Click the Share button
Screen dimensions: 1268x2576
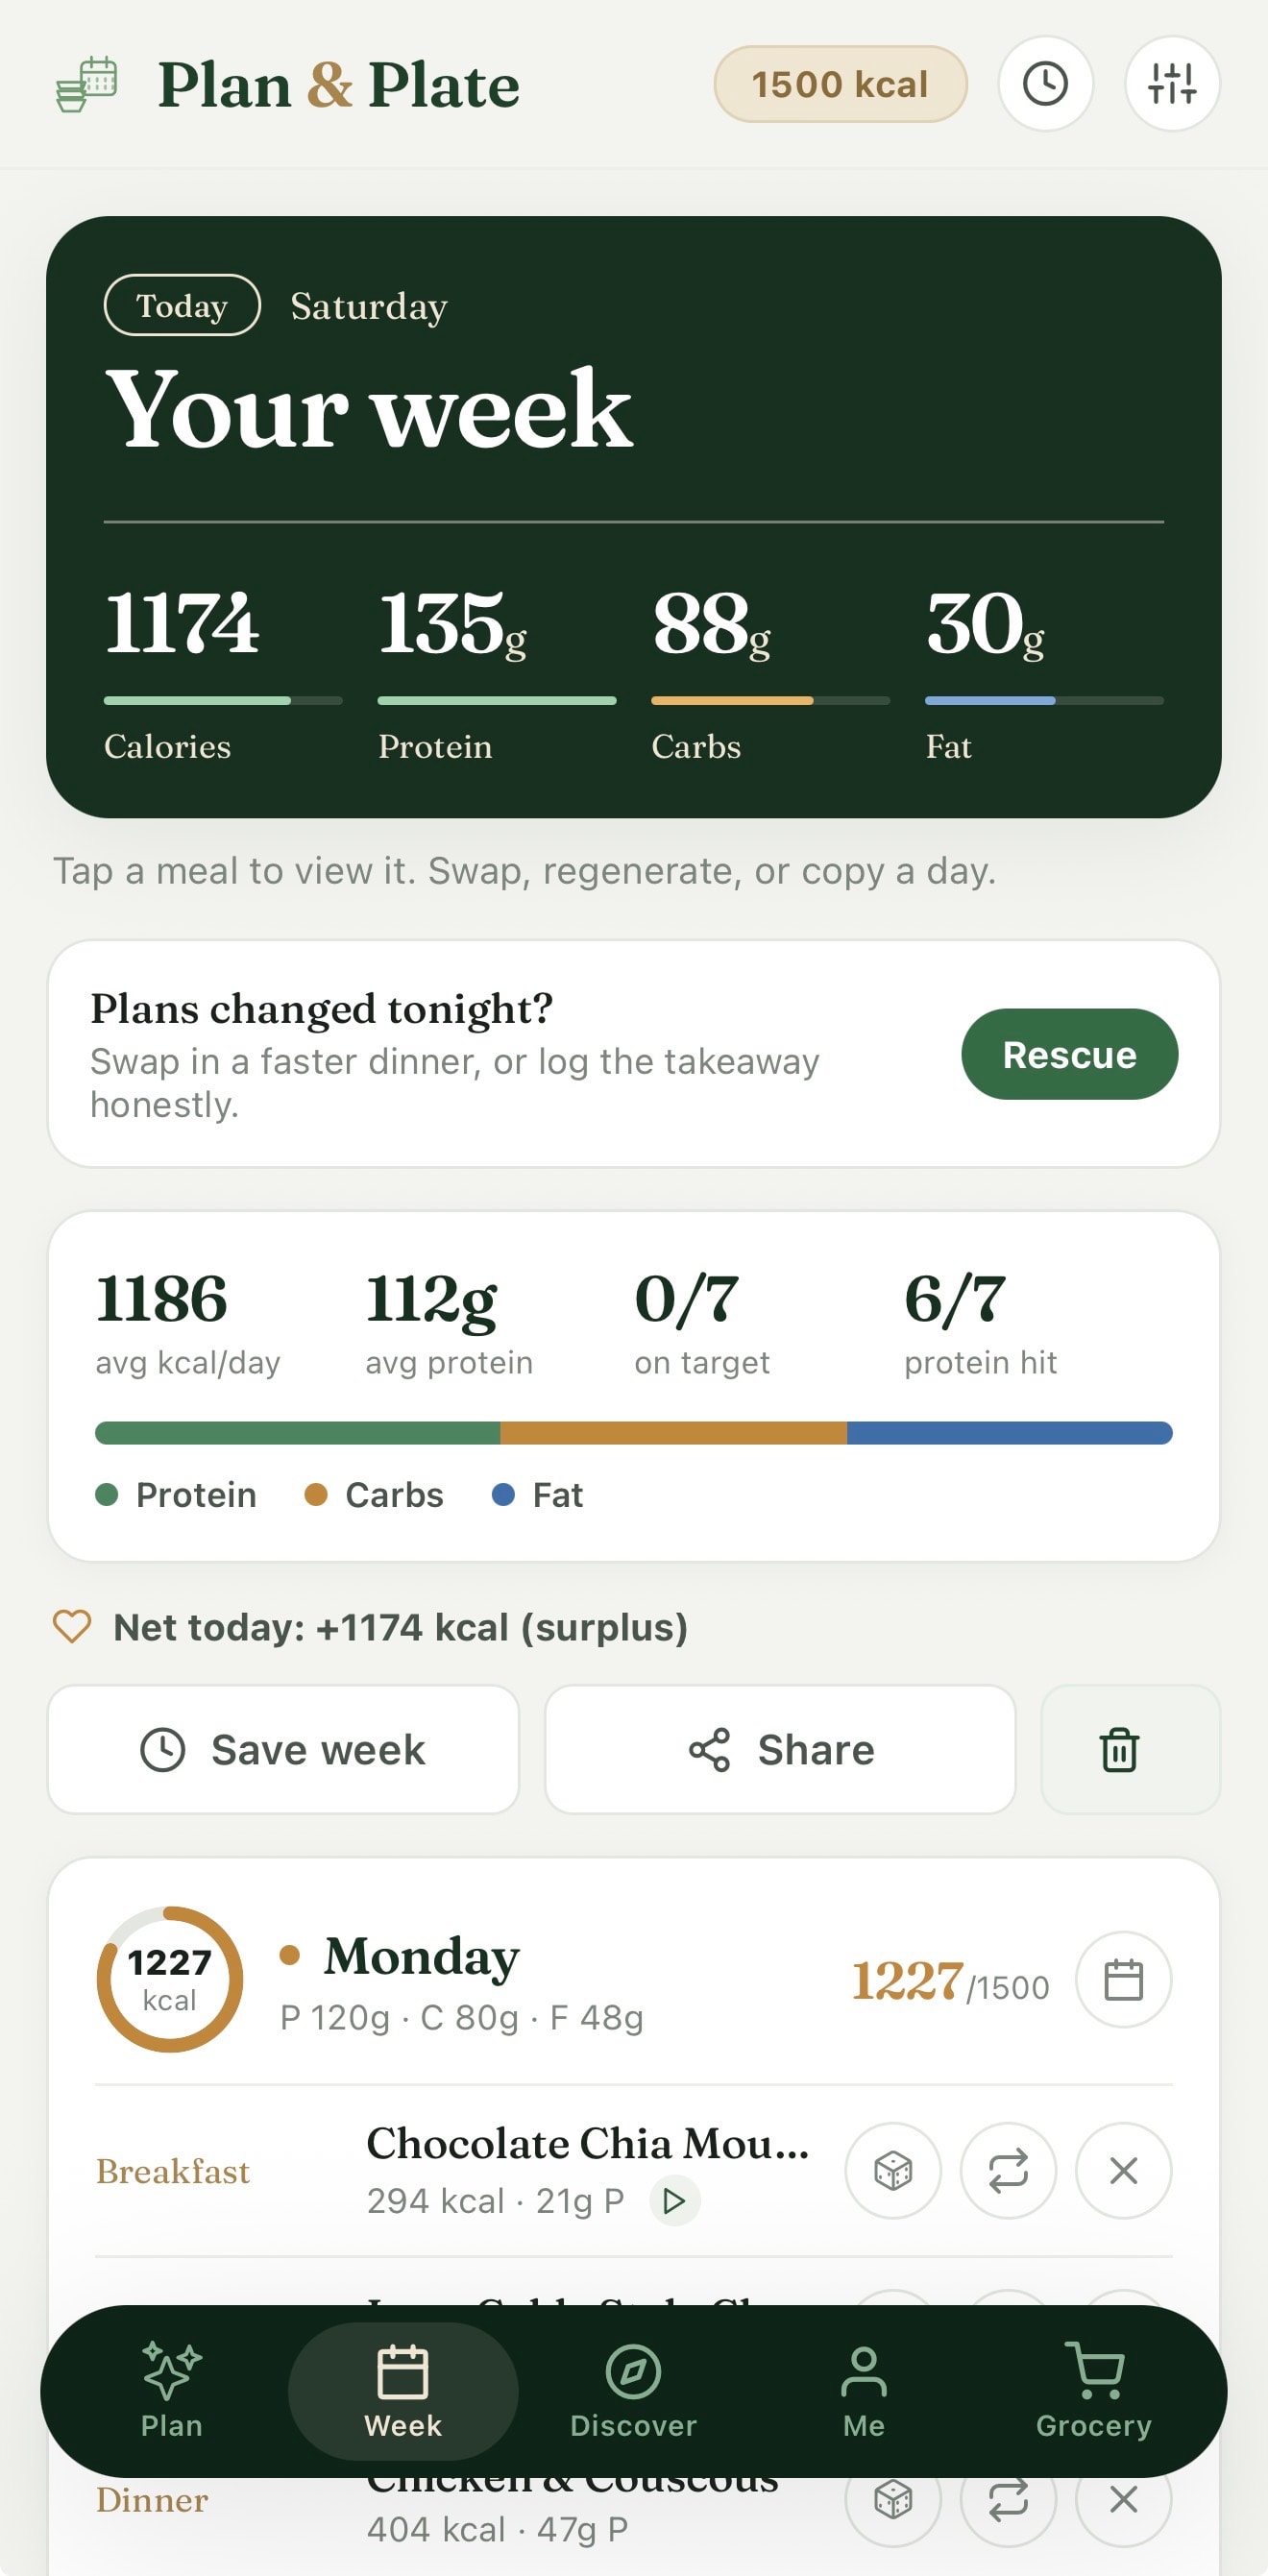click(x=780, y=1749)
